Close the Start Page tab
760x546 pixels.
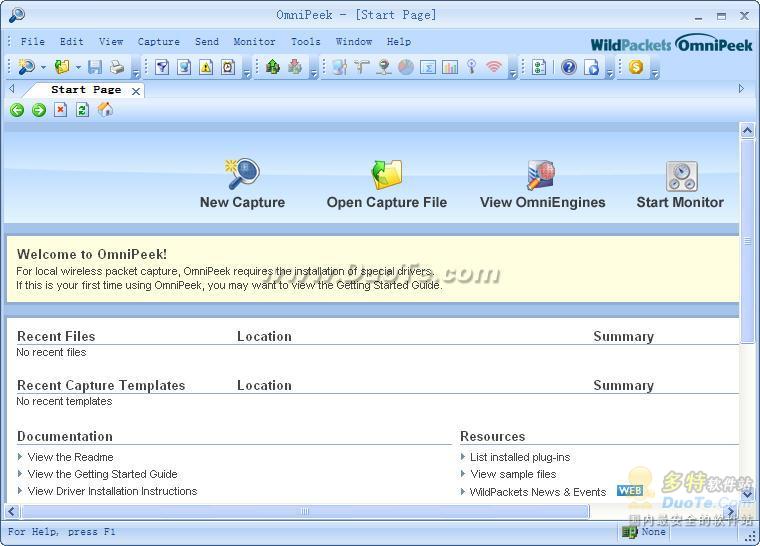pyautogui.click(x=136, y=91)
